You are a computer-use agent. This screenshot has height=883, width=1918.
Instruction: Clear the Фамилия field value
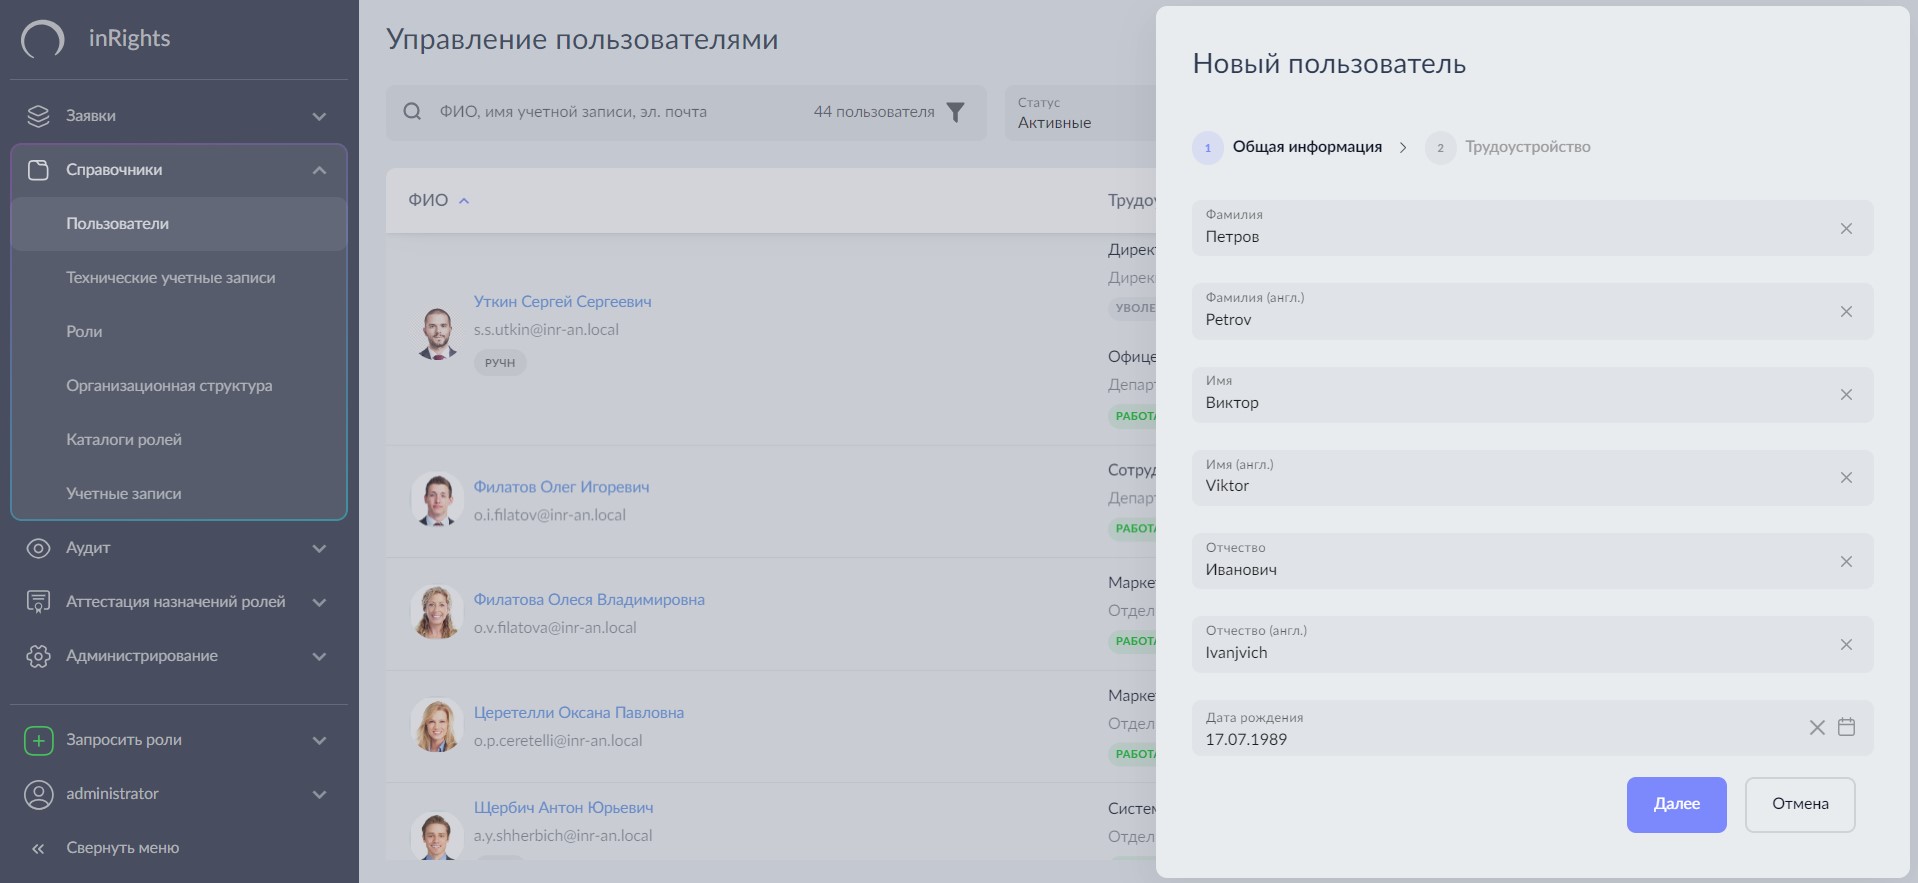pos(1846,228)
